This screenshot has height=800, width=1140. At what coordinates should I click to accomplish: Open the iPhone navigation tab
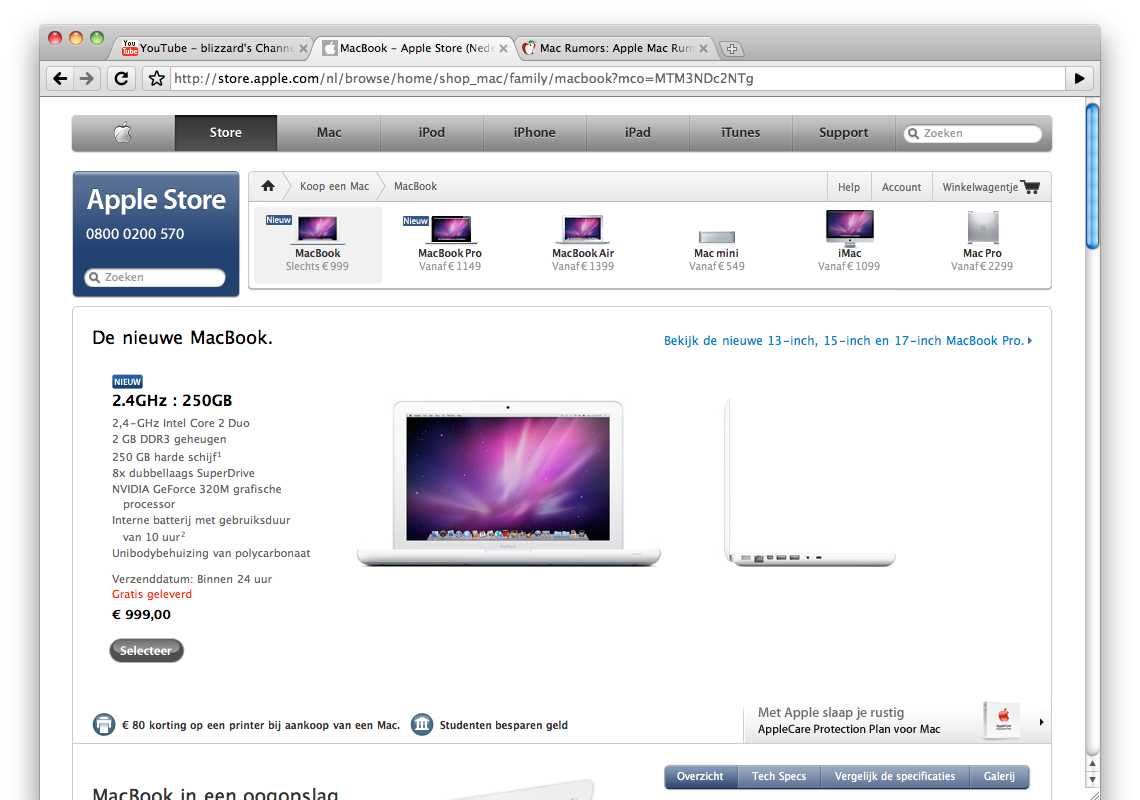[534, 133]
